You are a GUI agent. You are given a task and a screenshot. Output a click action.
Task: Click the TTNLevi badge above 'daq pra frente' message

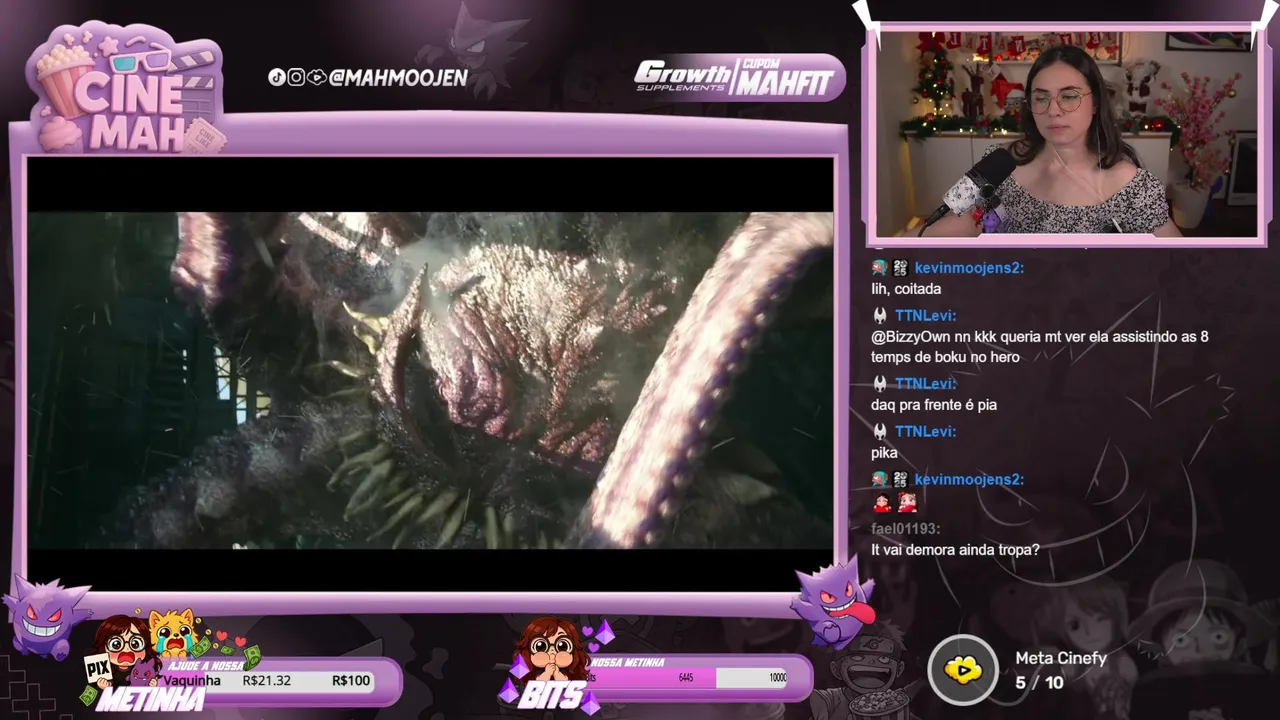[880, 383]
